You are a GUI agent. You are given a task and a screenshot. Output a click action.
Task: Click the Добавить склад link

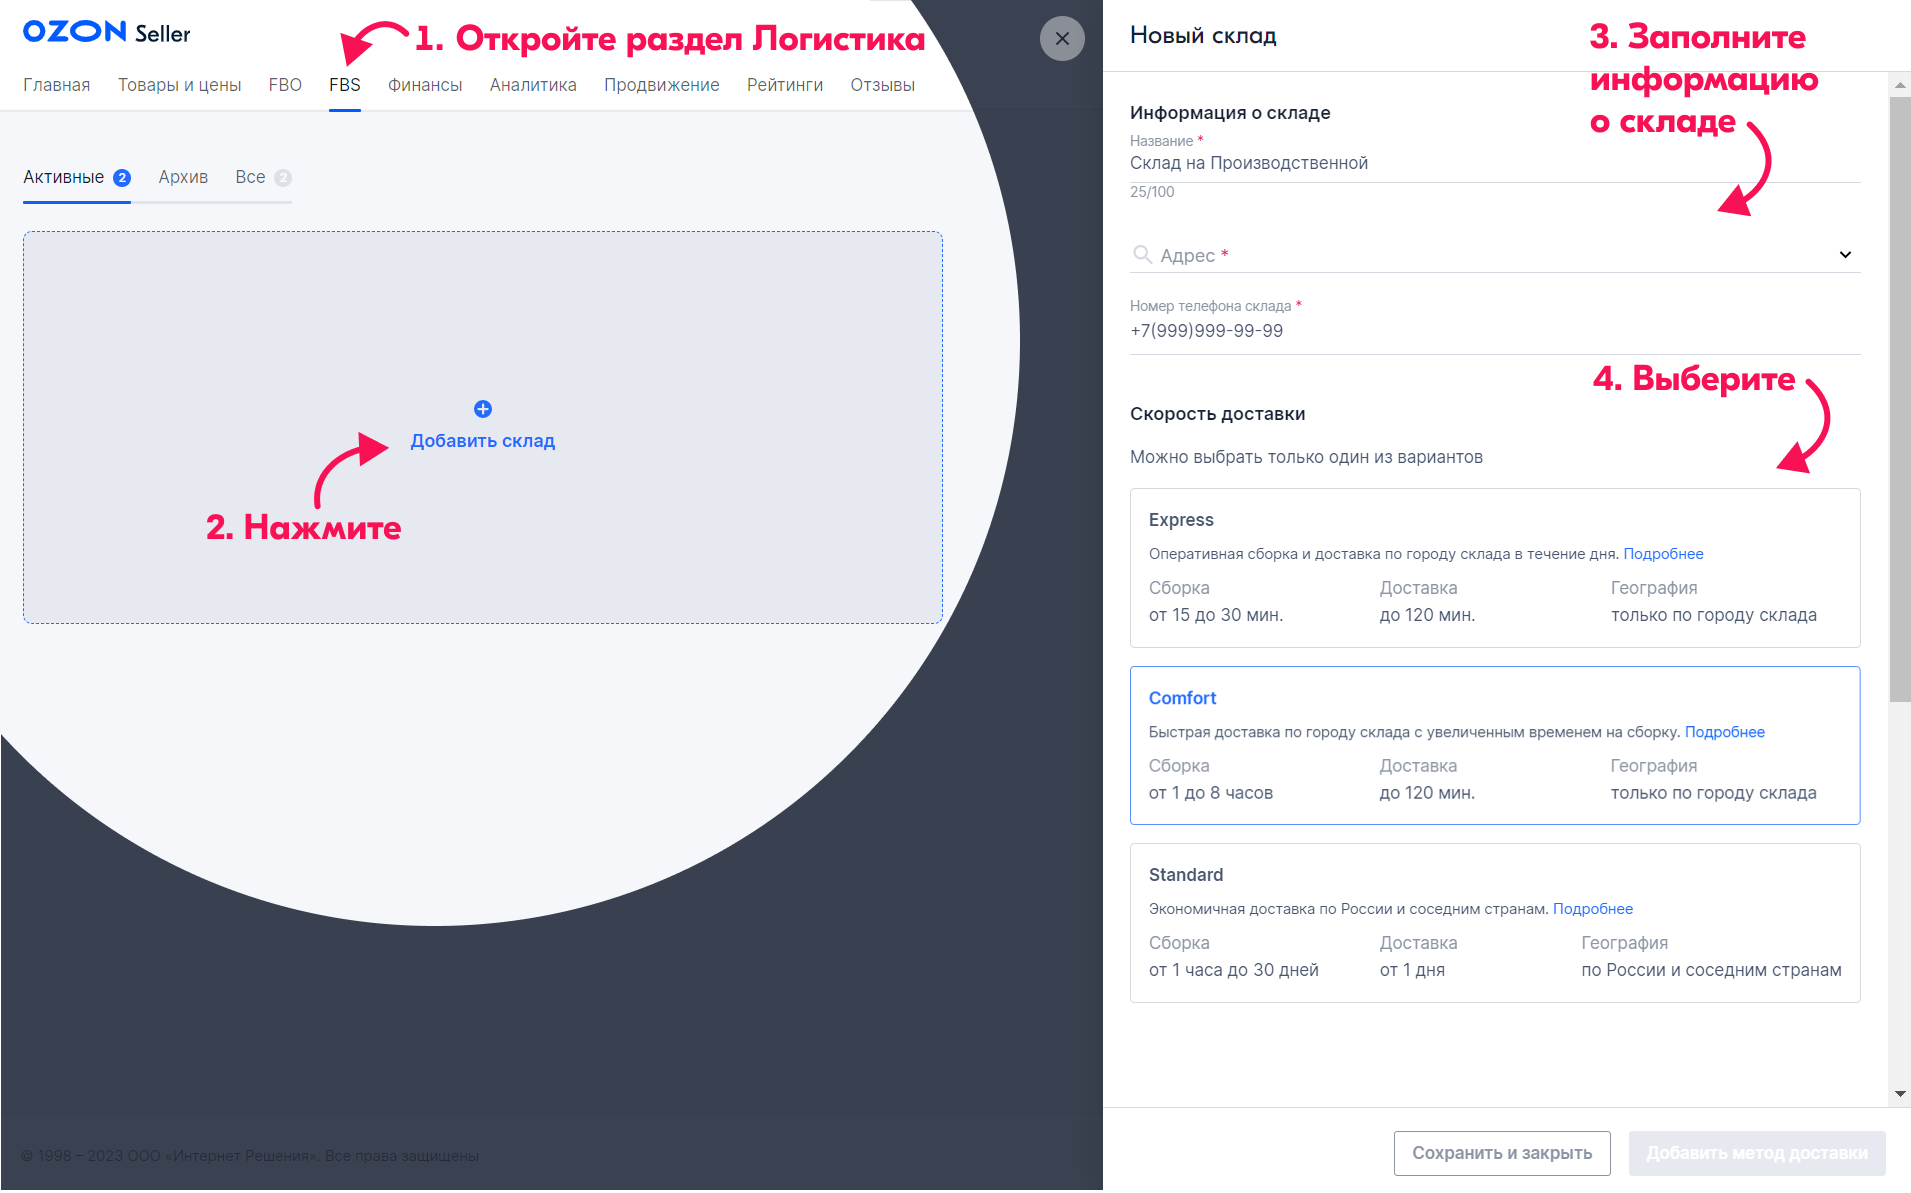(483, 441)
